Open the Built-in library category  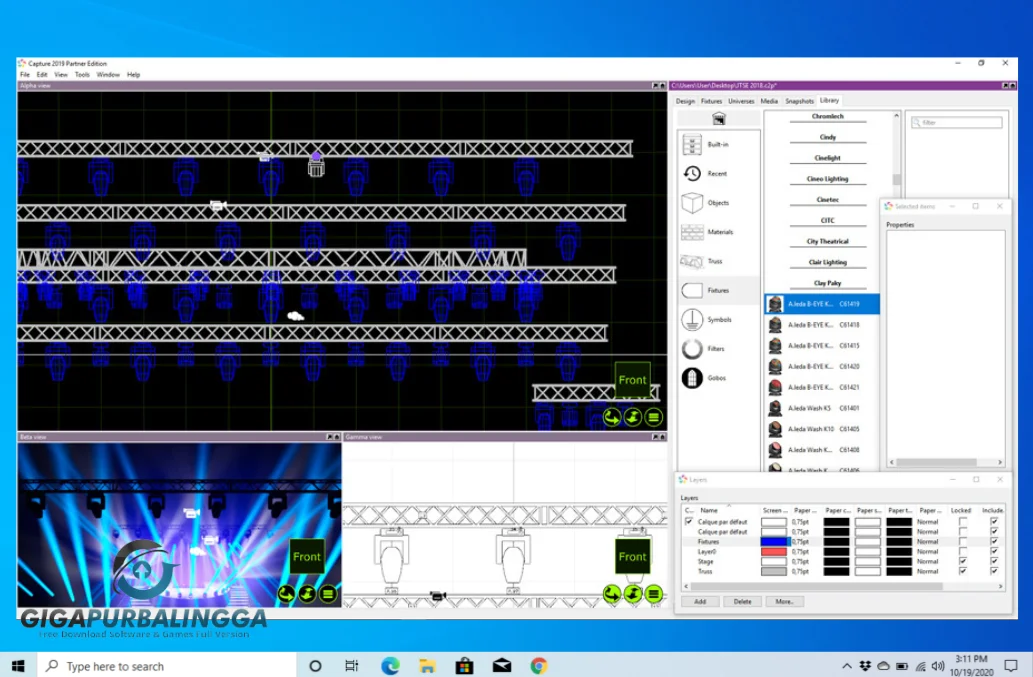718,144
